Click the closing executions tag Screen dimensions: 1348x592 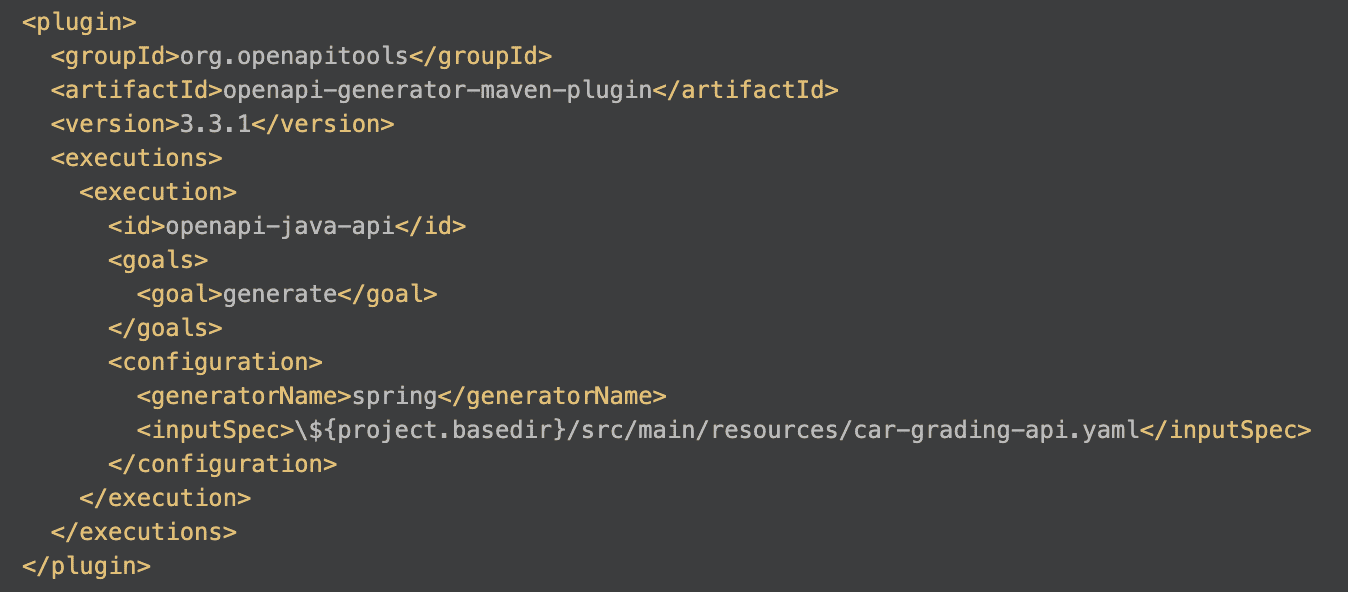[143, 532]
